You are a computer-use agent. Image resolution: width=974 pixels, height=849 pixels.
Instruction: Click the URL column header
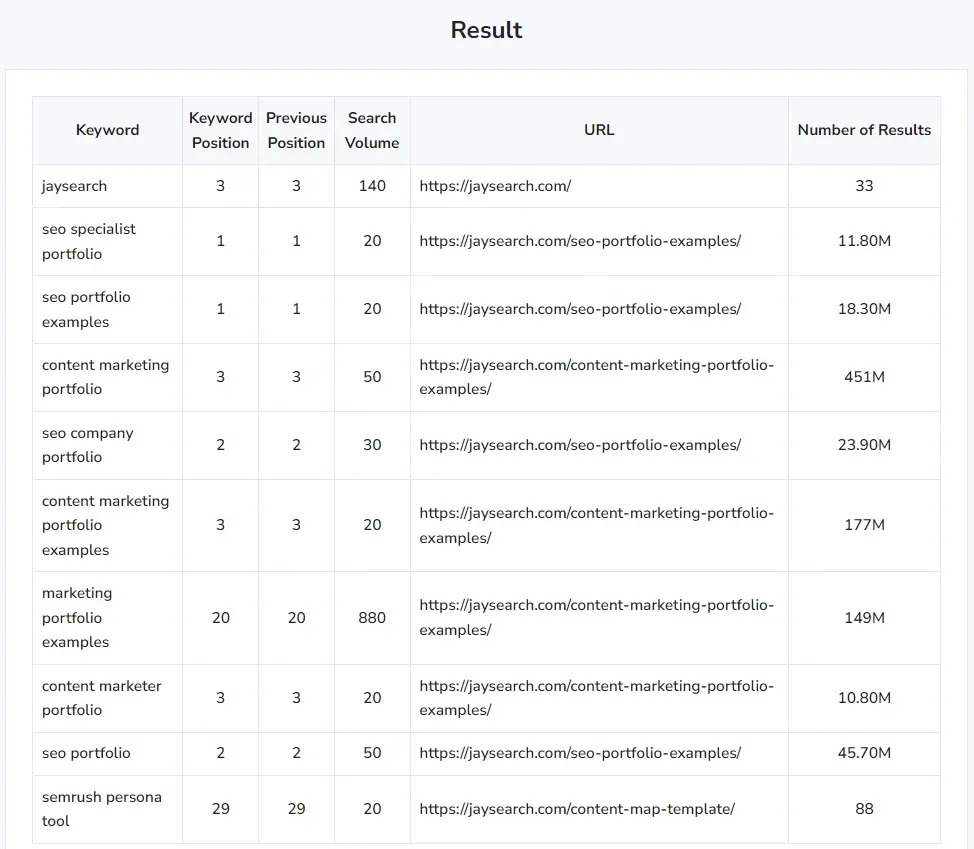pyautogui.click(x=599, y=130)
